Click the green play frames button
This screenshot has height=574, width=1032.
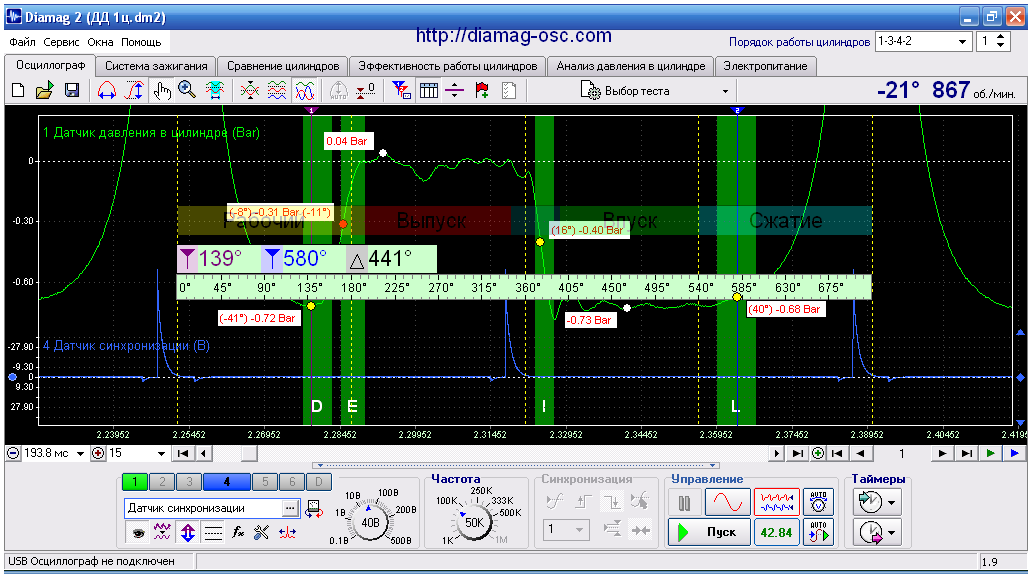tap(991, 454)
